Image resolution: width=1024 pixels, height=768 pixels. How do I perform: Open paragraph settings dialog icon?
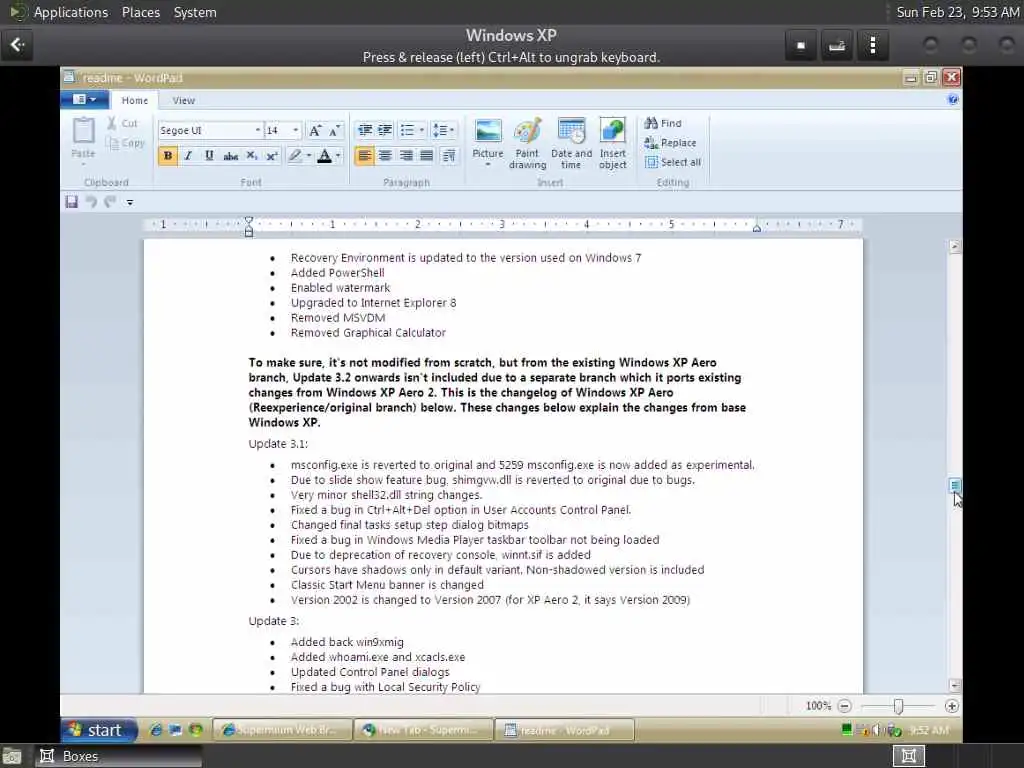449,155
